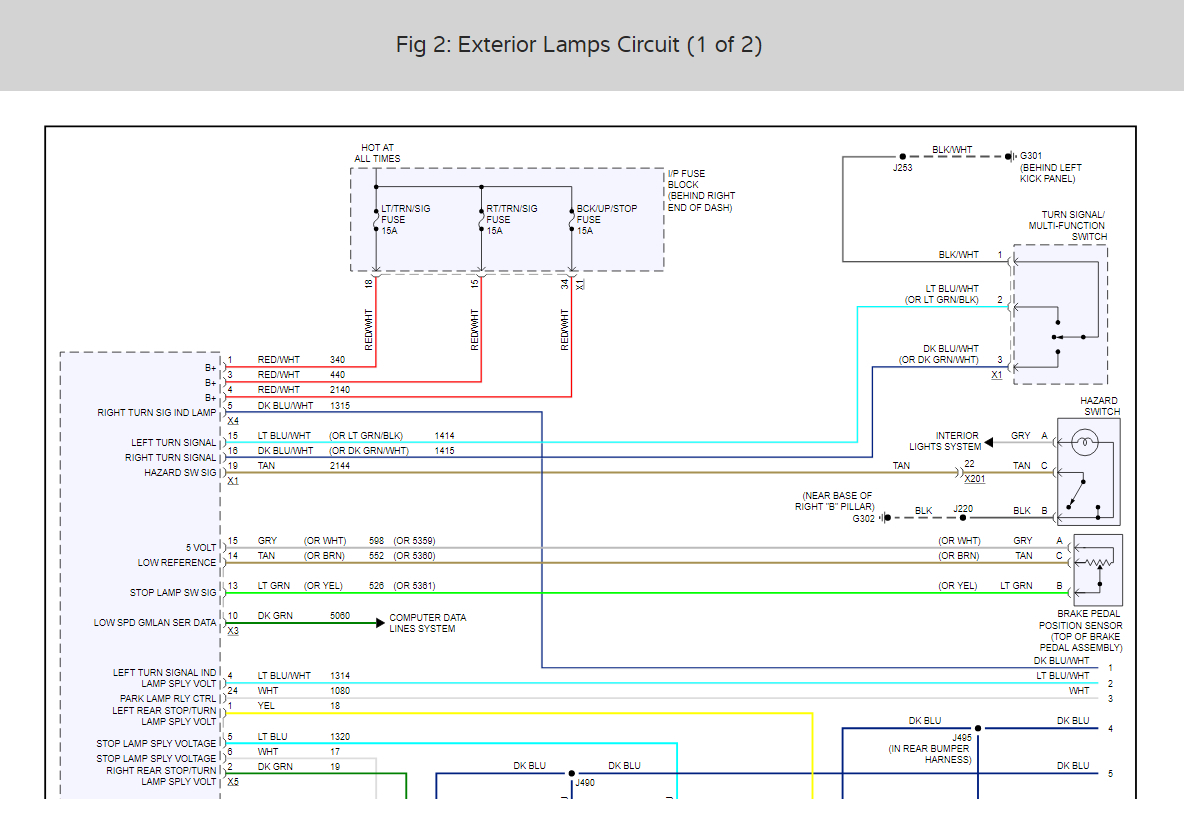Click the "RIGHT TURN SIG IND LAMP" pin label
Image resolution: width=1184 pixels, height=838 pixels.
tap(156, 413)
